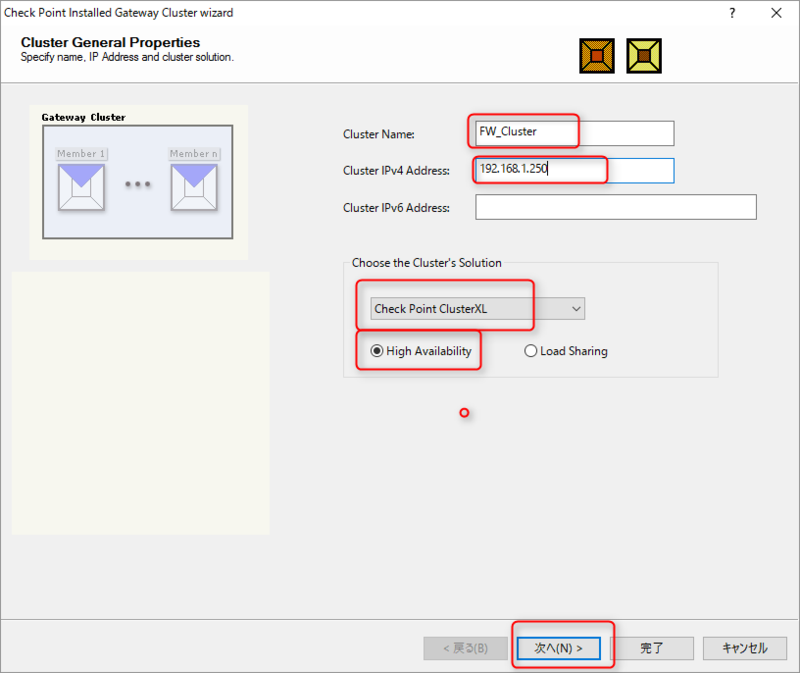Screen dimensions: 800x673
Task: Open the Check Point ClusterXL dropdown
Action: click(478, 309)
